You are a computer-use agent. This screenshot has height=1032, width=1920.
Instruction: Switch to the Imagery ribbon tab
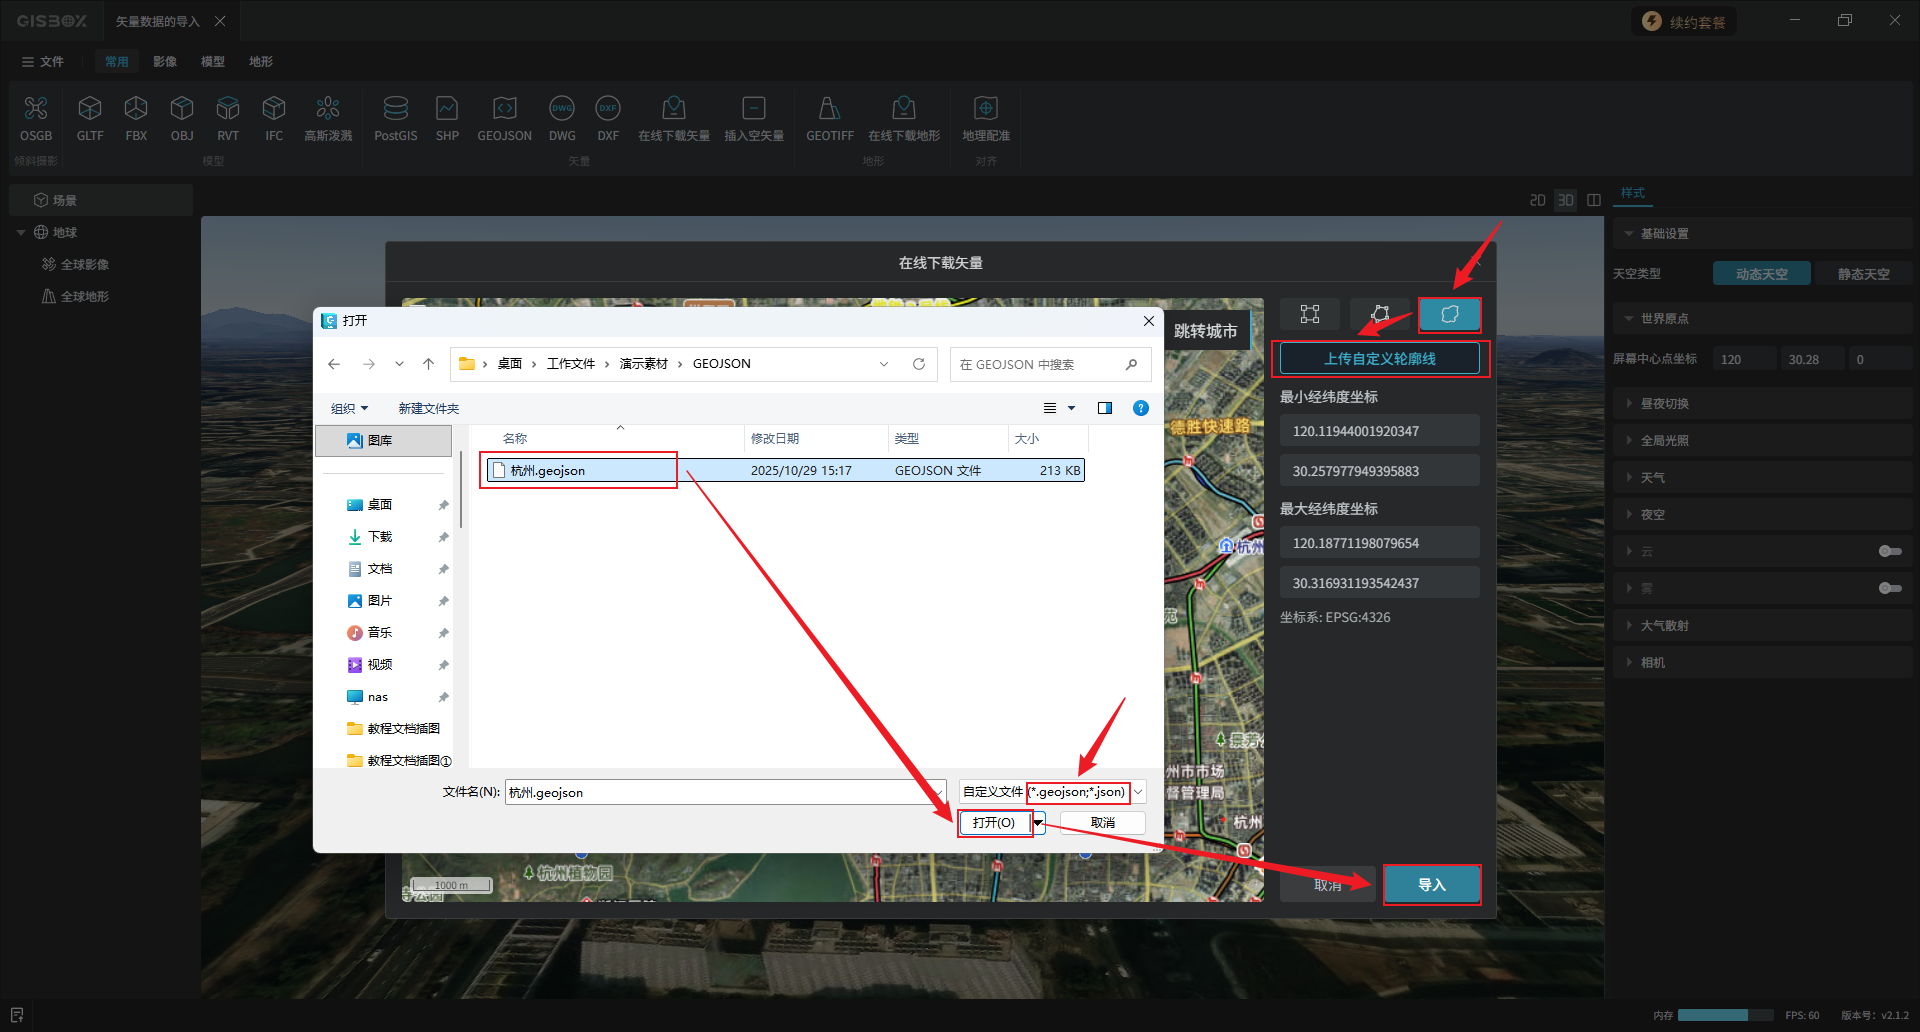[x=165, y=62]
